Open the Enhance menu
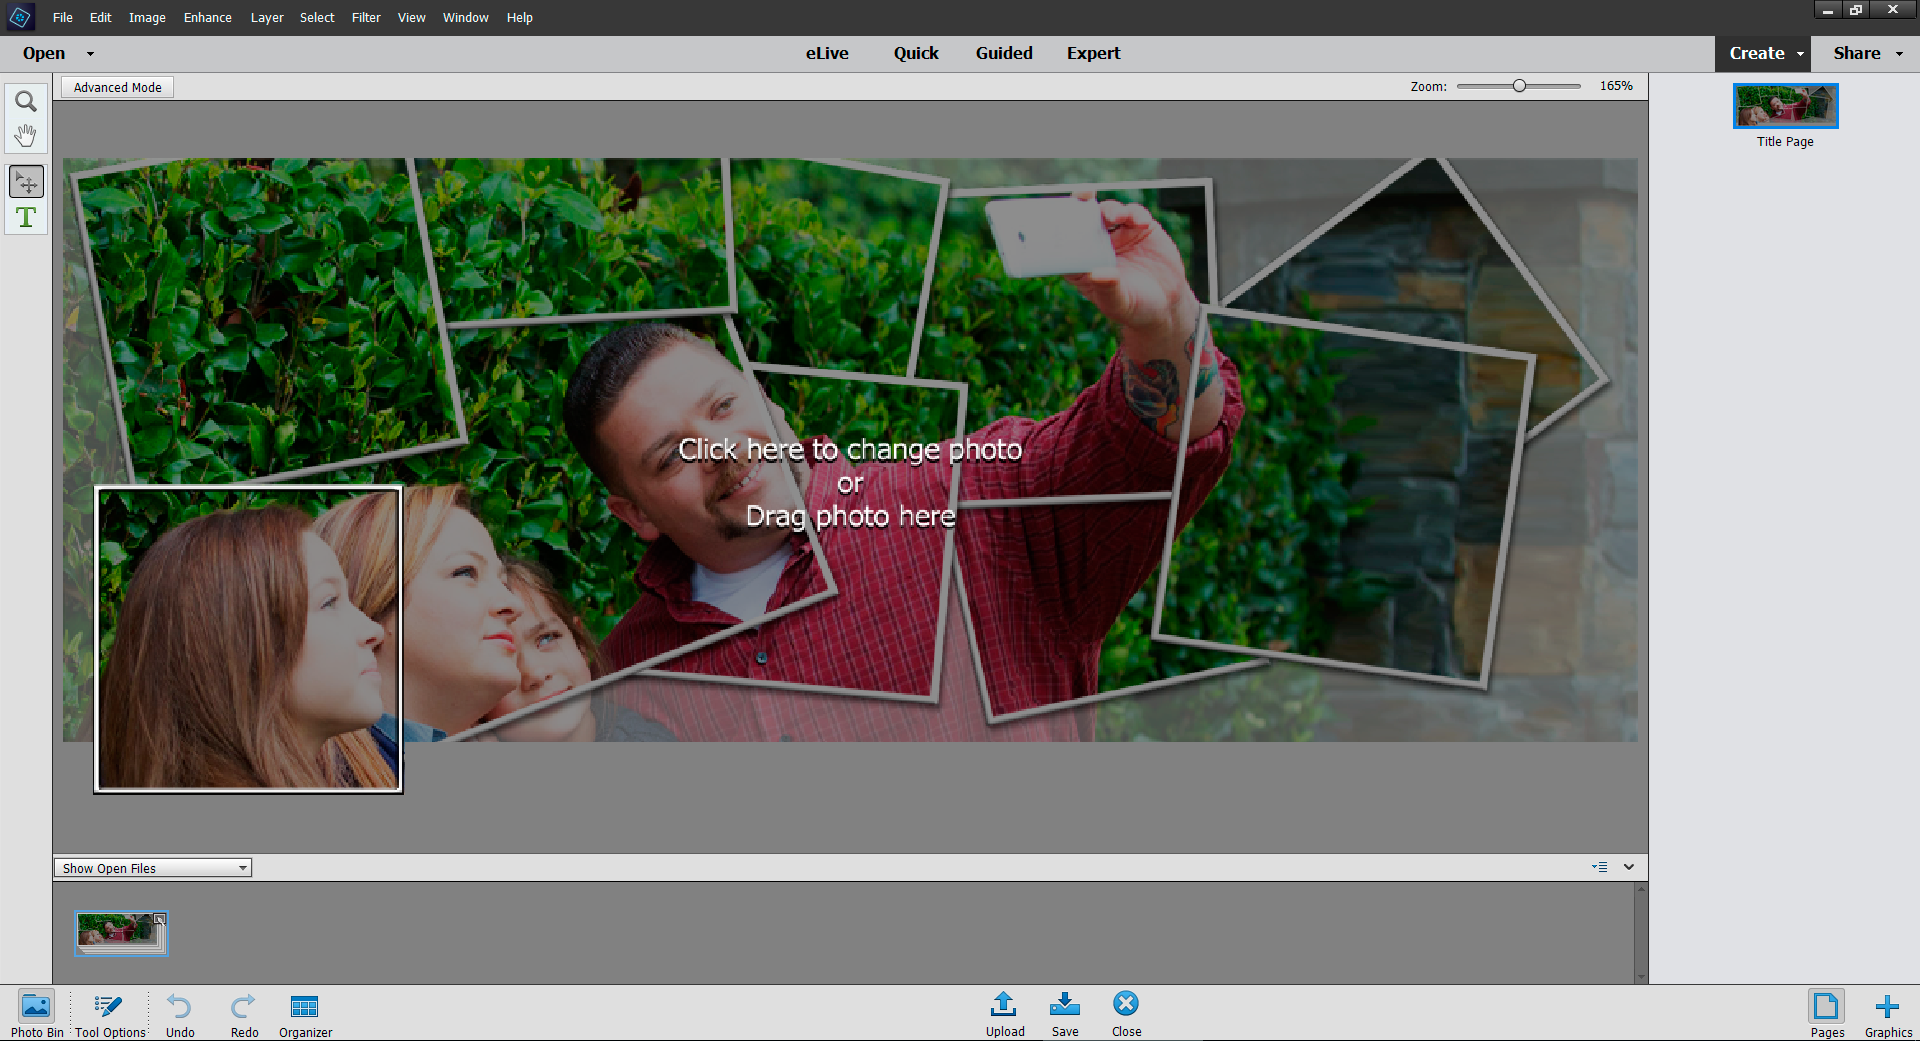 tap(207, 17)
